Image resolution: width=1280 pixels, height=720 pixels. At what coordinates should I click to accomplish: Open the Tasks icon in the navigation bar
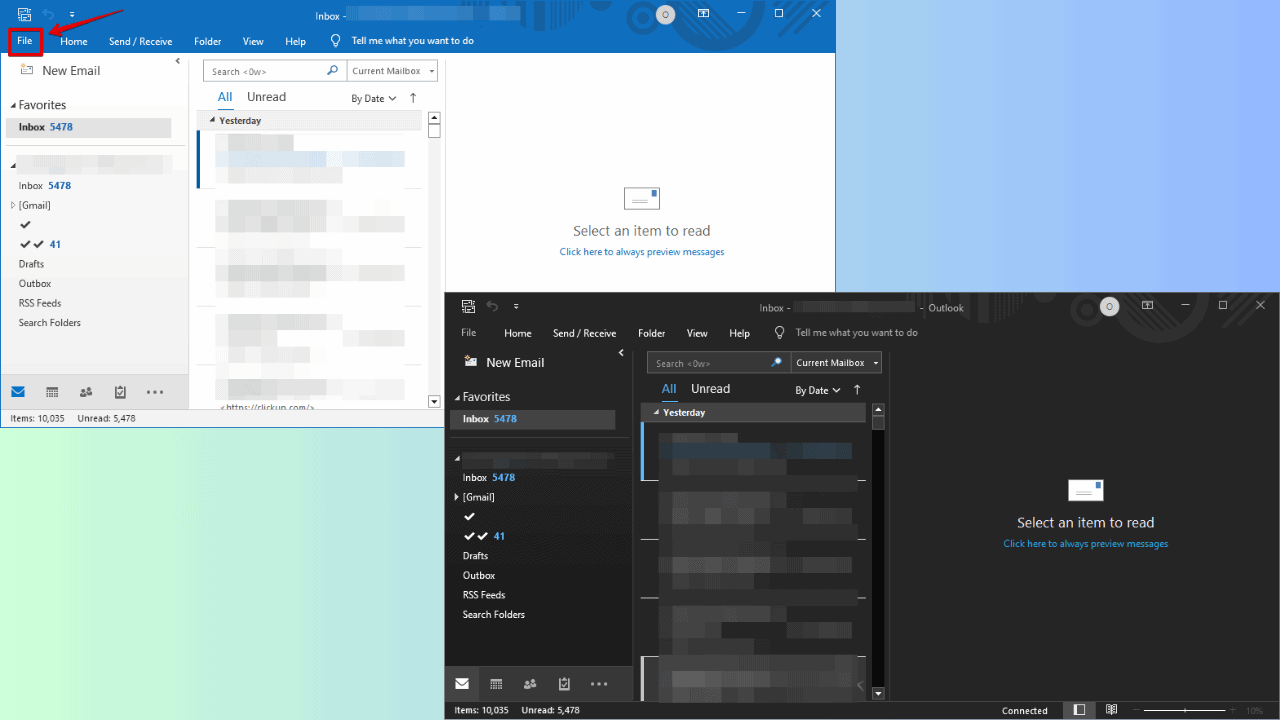tap(120, 391)
